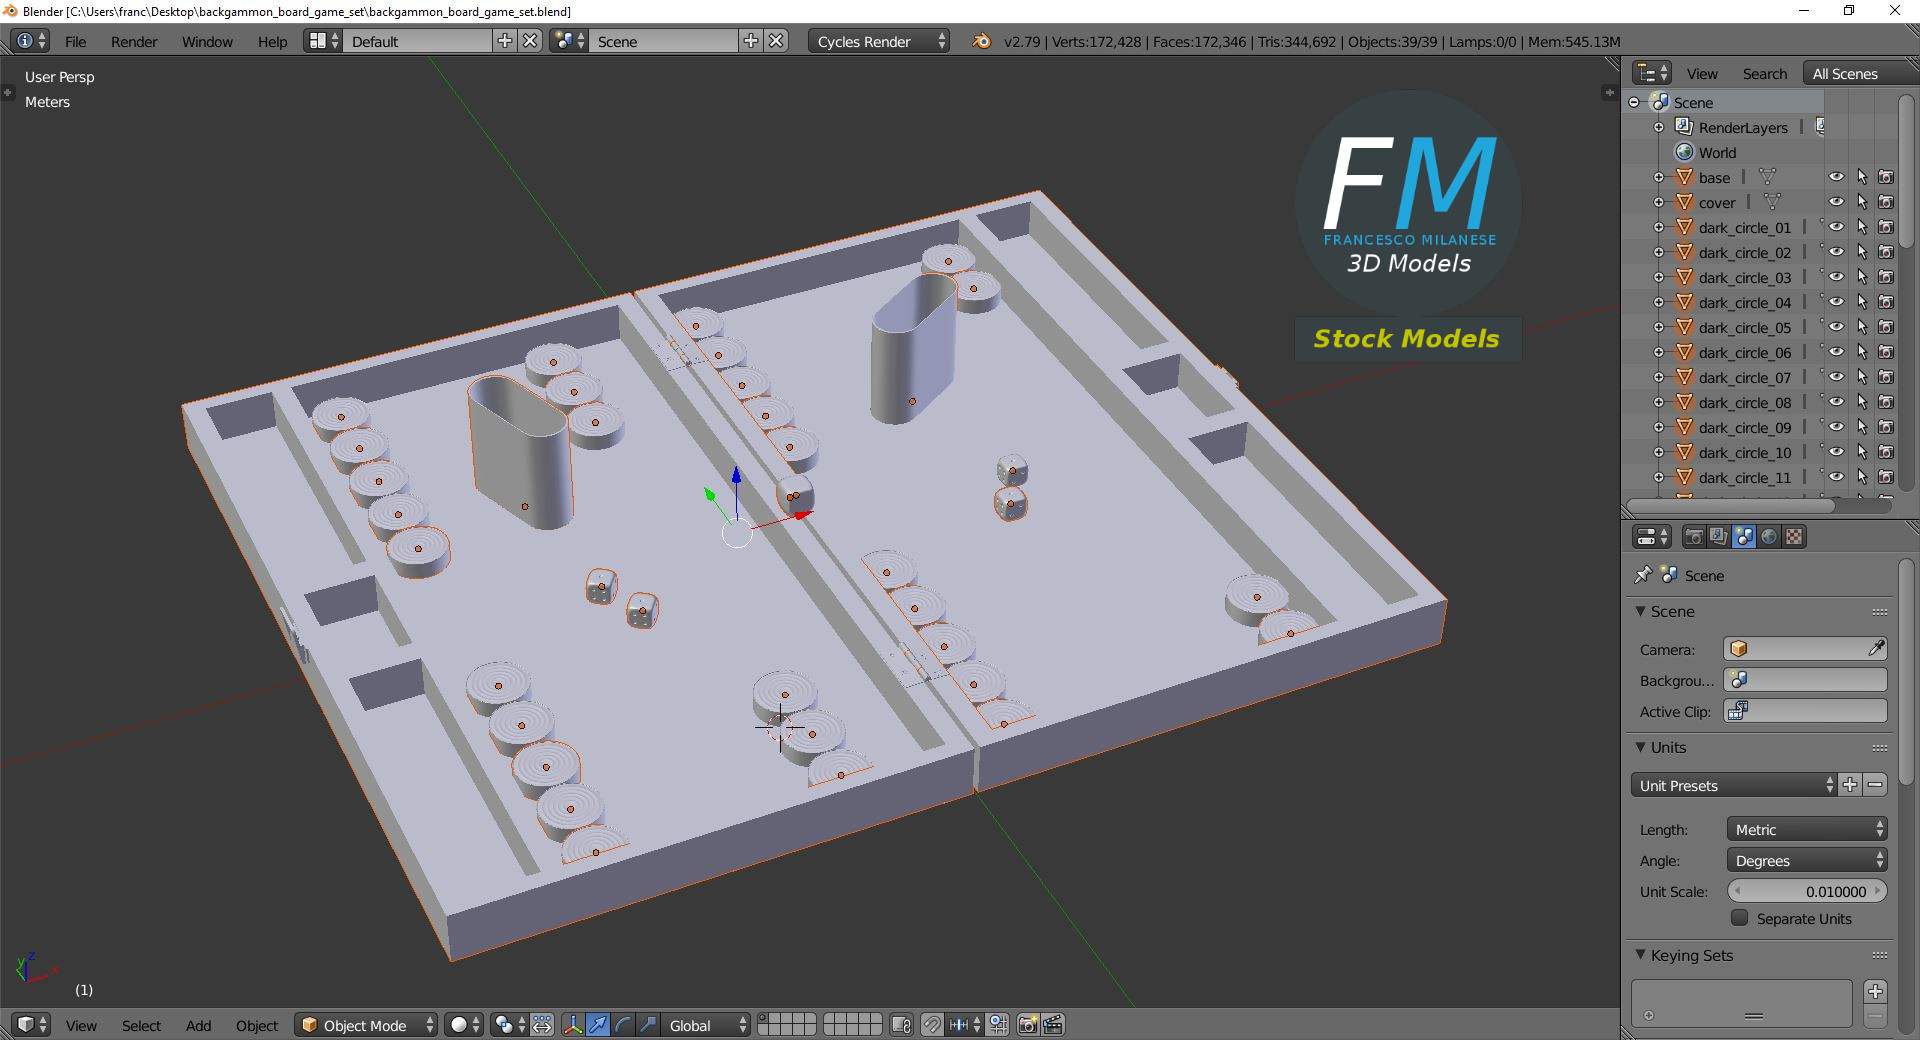Click the Blender logo icon in header

point(982,41)
